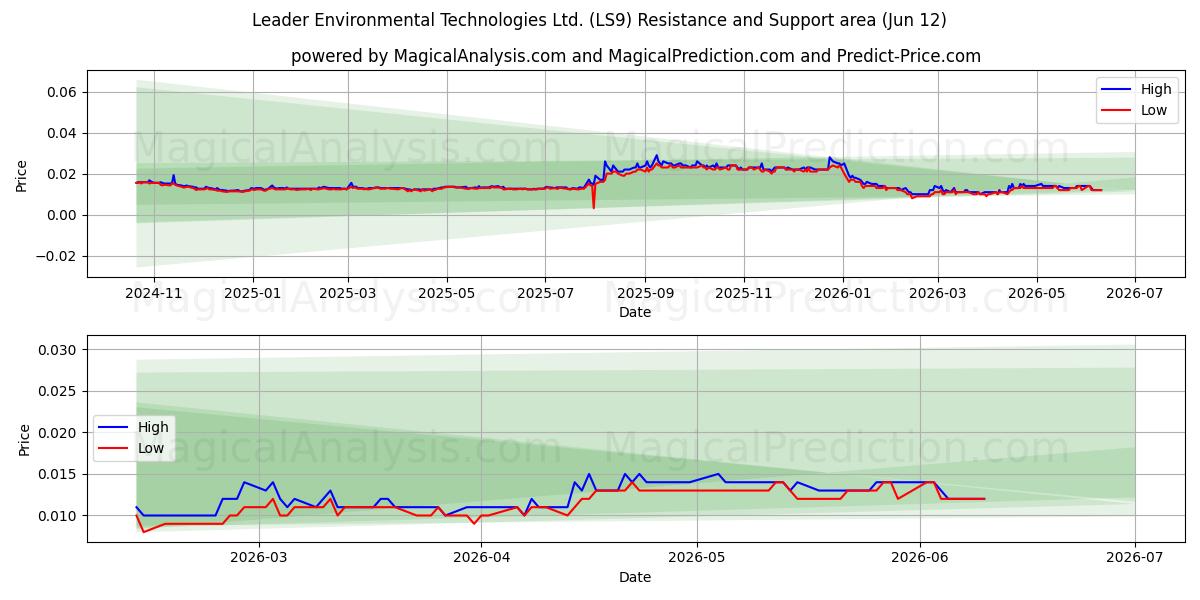Image resolution: width=1200 pixels, height=600 pixels.
Task: Click the 'Price' y-axis title of top chart
Action: (22, 174)
